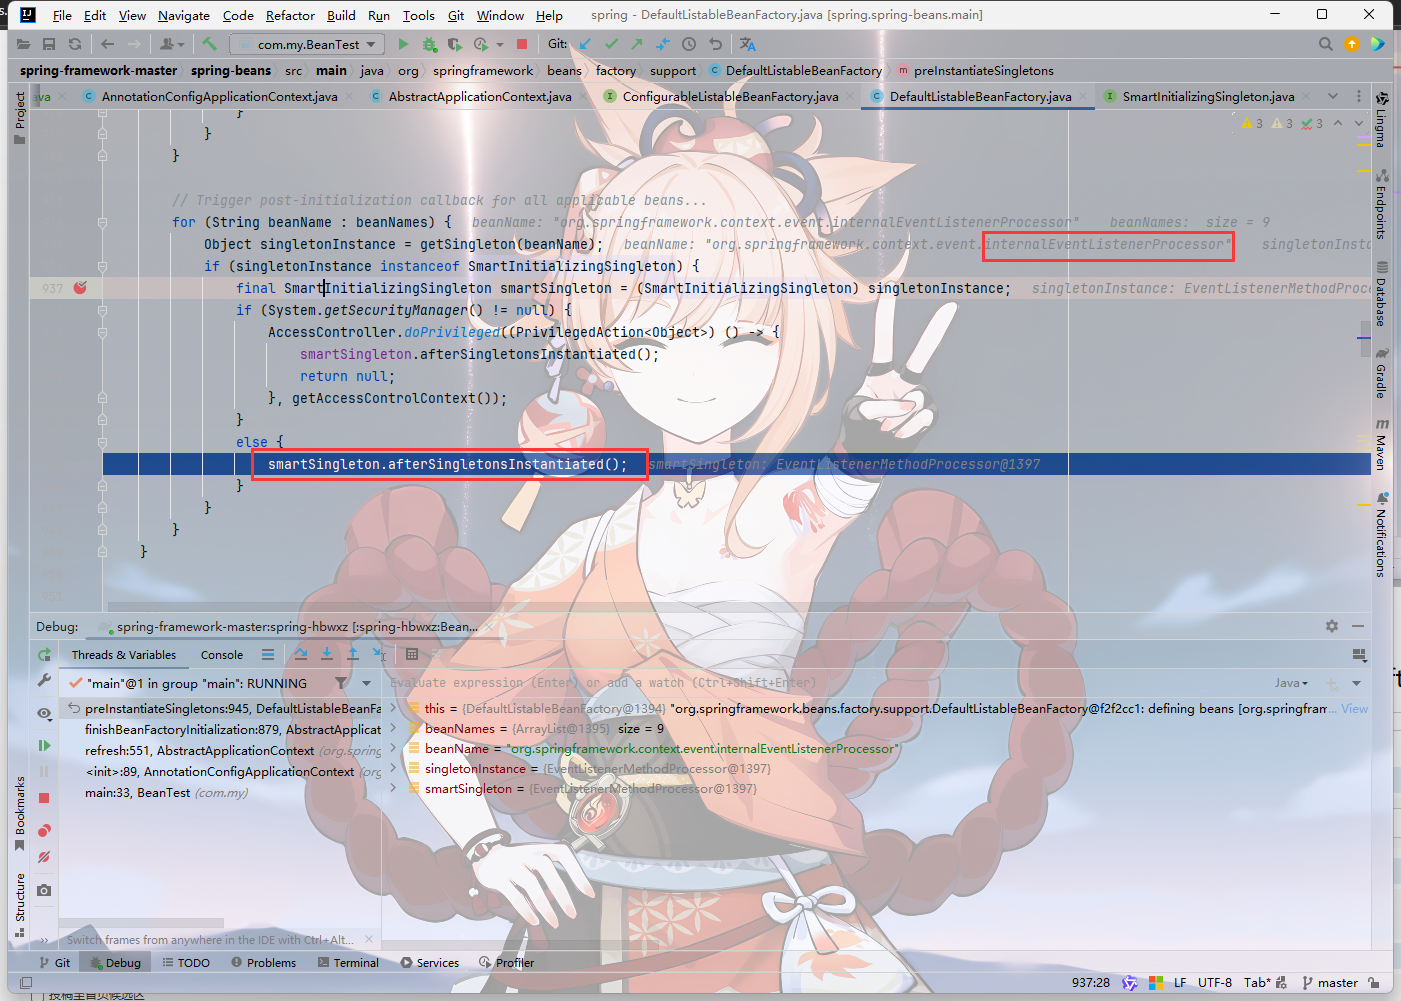Click the Step Out debugger icon
Viewport: 1401px width, 1001px height.
pos(353,654)
